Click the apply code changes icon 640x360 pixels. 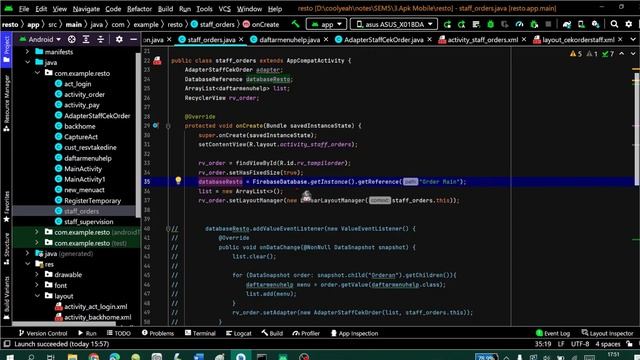coord(476,24)
